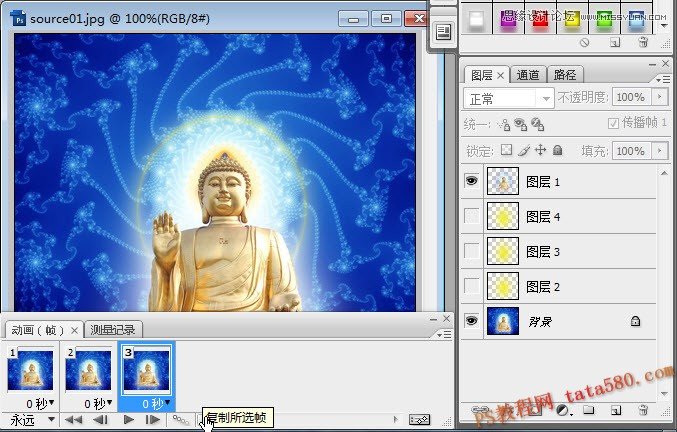Open the Layers panel flyout menu

pos(662,80)
